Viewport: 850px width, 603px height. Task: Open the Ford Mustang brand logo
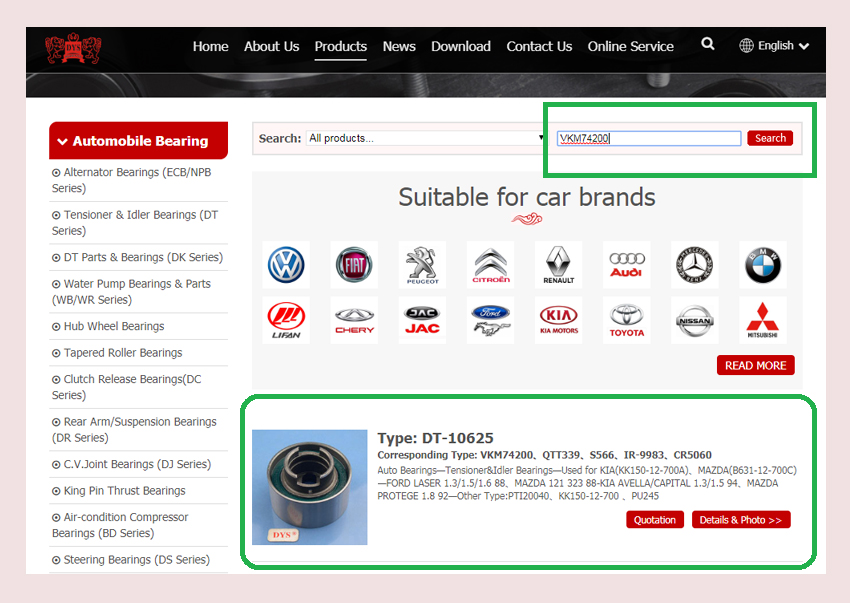490,320
